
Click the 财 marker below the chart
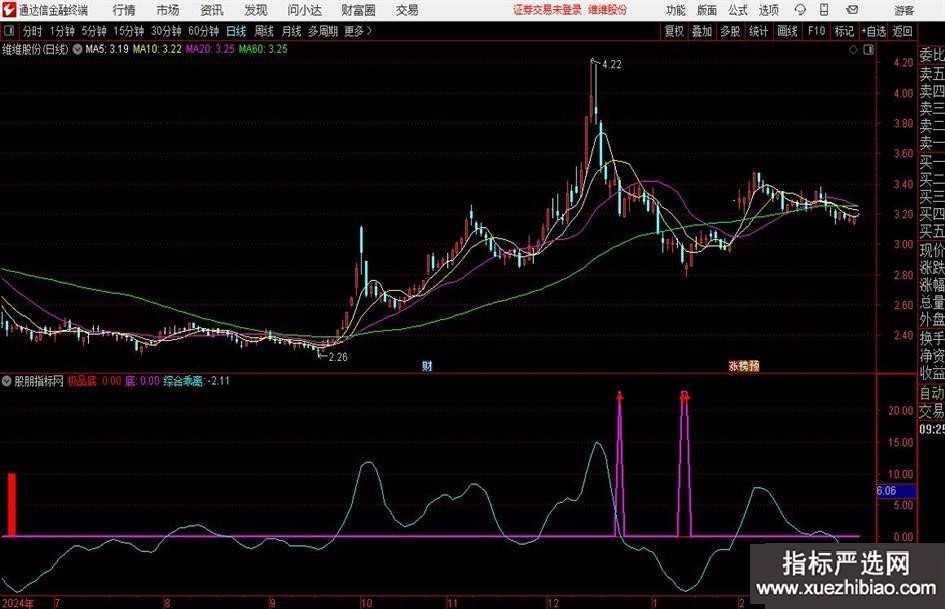427,365
